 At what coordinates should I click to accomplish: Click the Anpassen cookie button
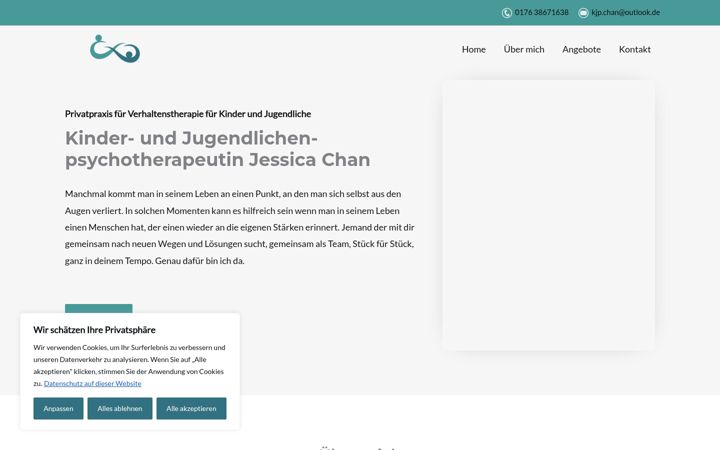click(x=58, y=408)
